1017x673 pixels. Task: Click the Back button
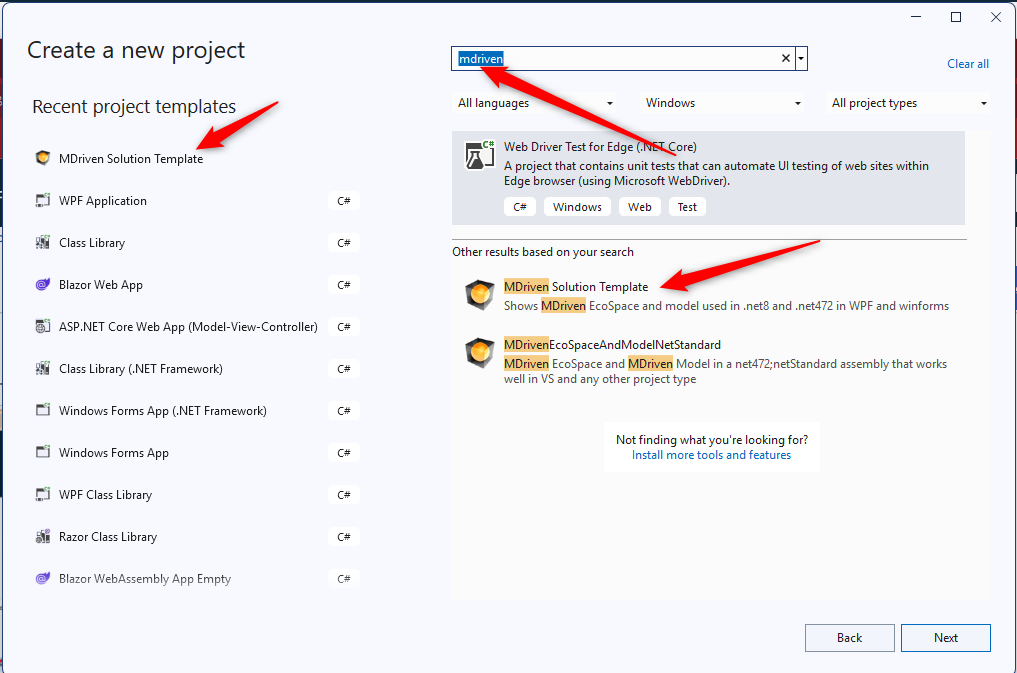pos(850,638)
